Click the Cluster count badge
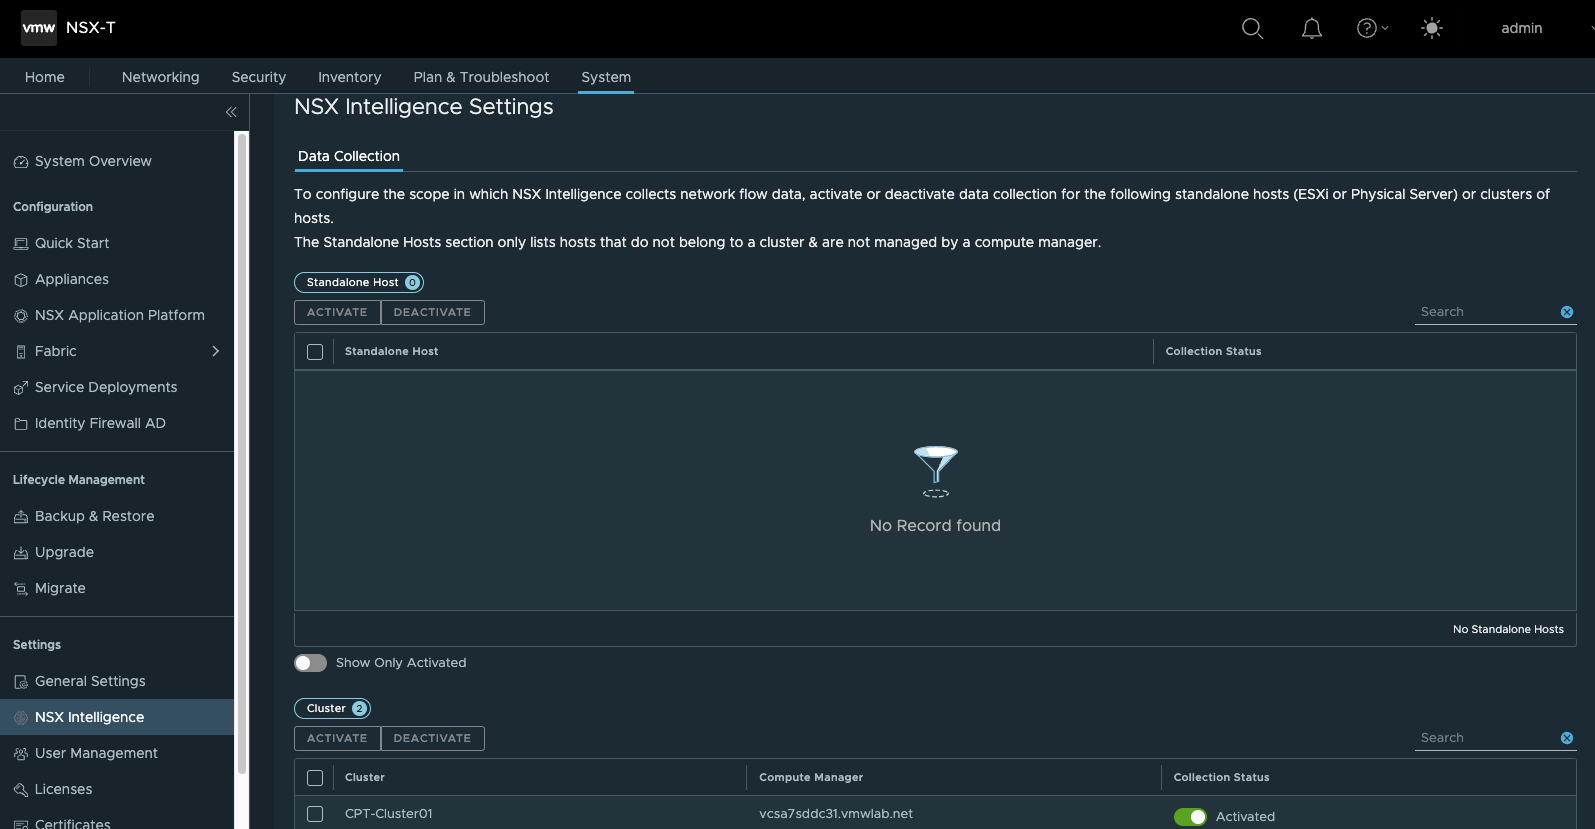Image resolution: width=1595 pixels, height=829 pixels. click(359, 709)
